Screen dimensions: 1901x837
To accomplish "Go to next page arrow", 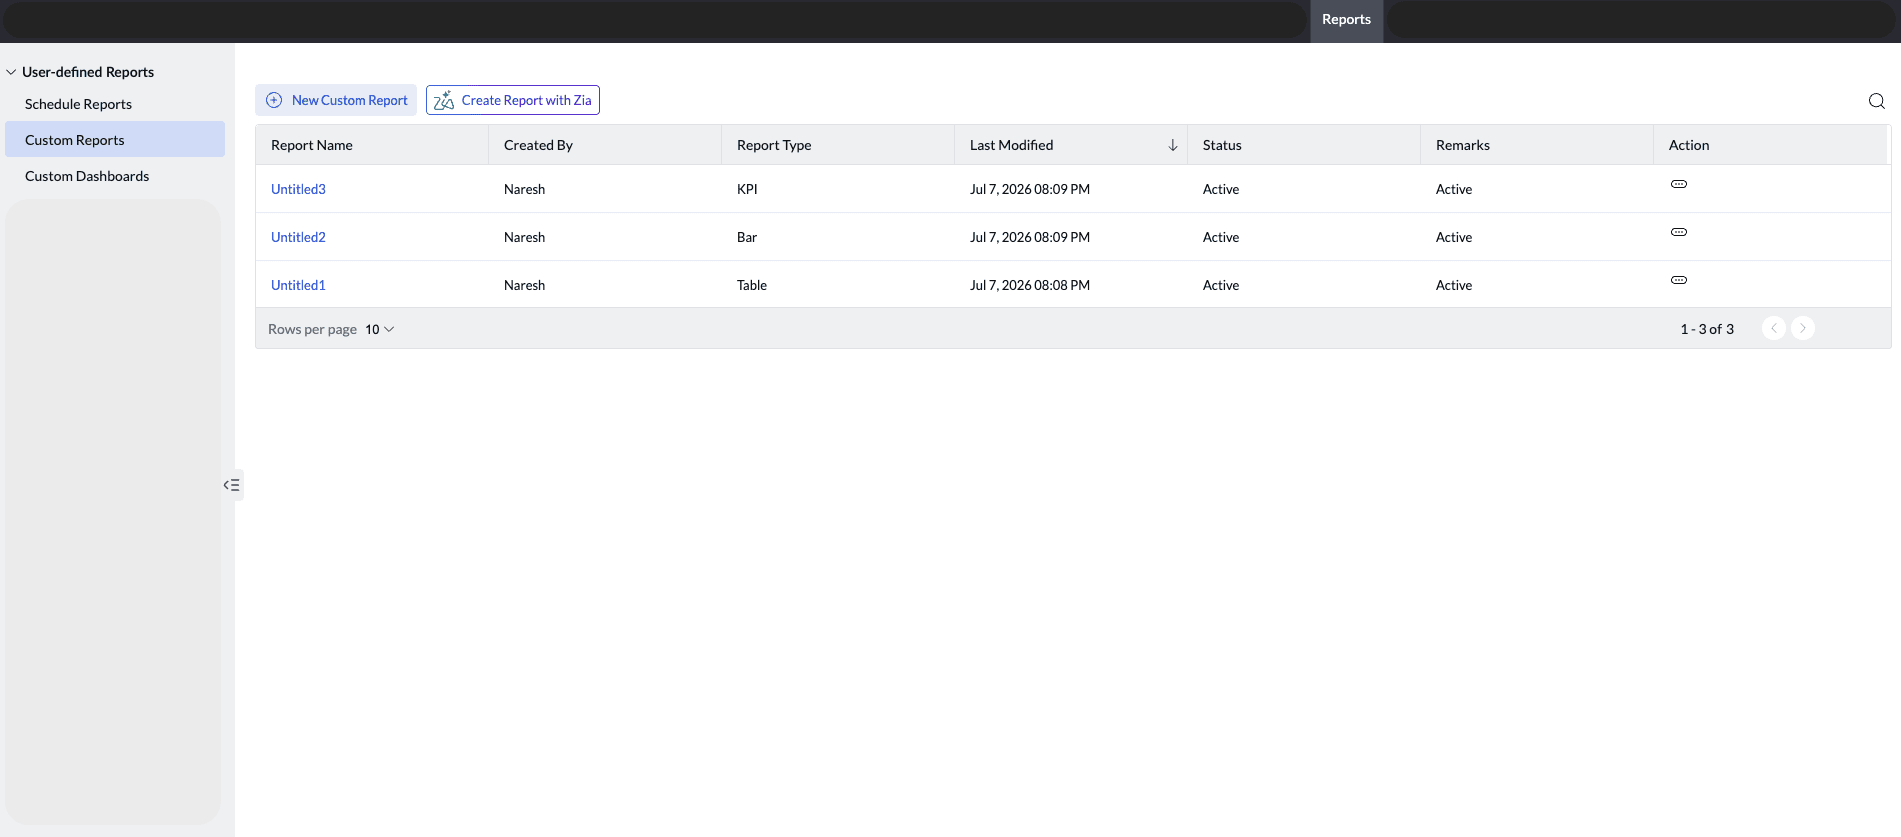I will click(x=1802, y=328).
